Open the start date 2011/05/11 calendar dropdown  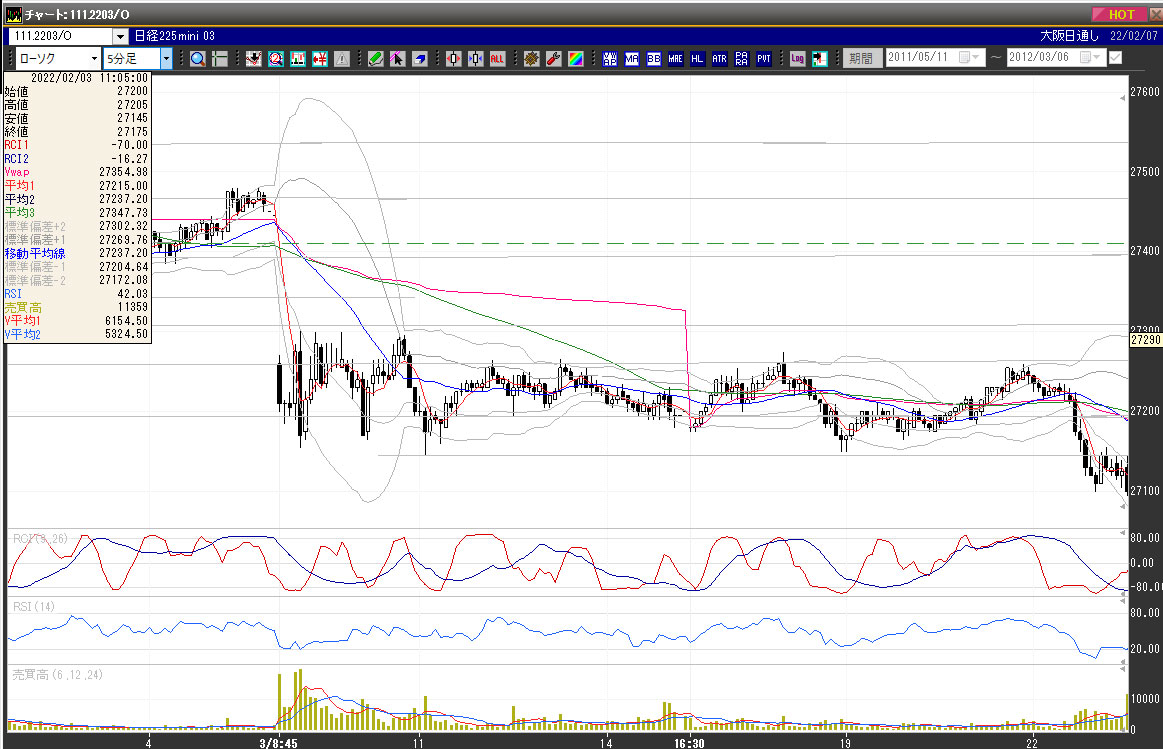point(969,58)
